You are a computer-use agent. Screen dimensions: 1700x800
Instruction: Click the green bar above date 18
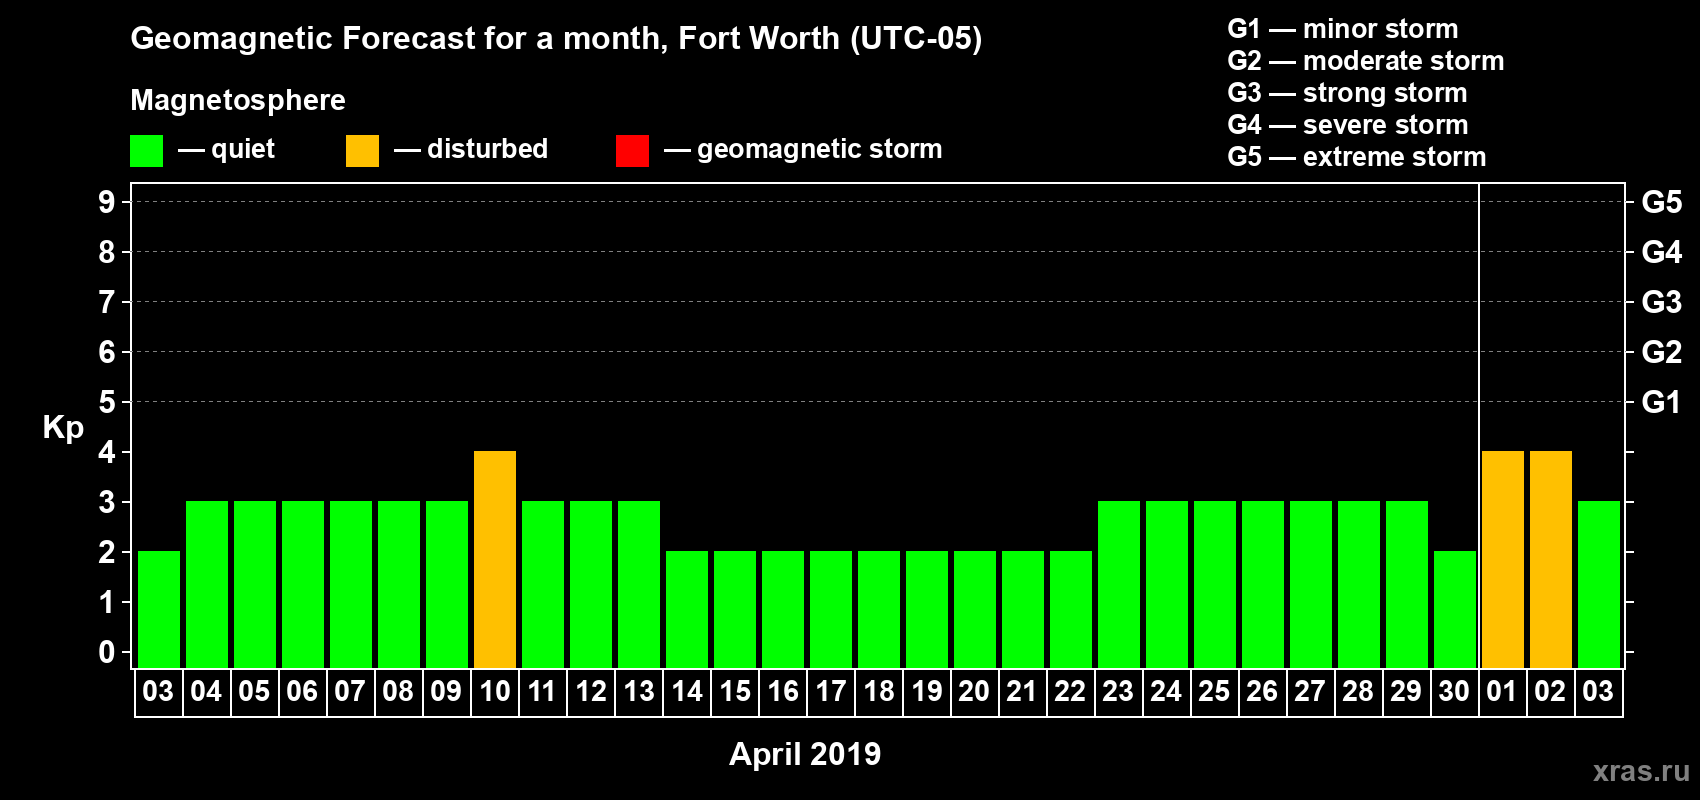click(x=879, y=609)
